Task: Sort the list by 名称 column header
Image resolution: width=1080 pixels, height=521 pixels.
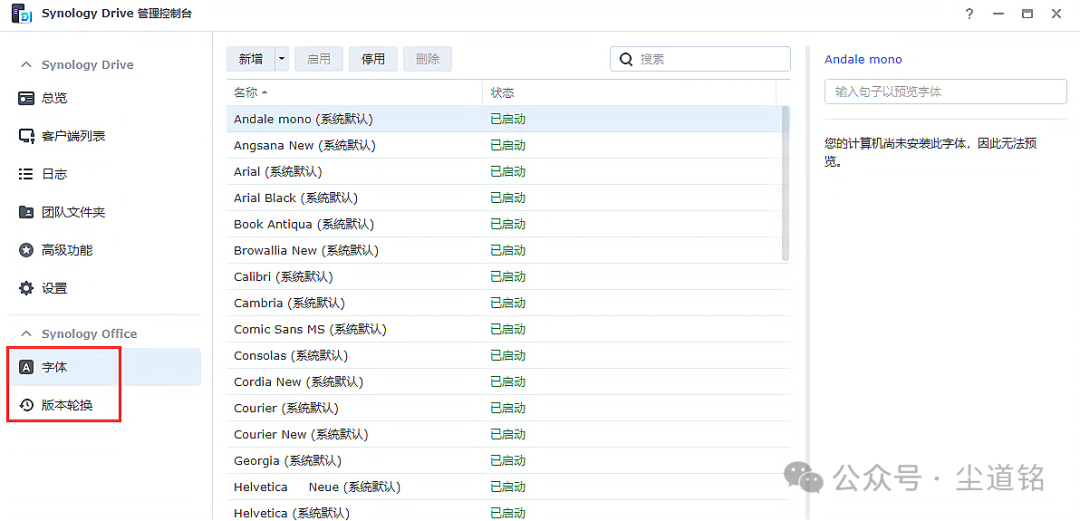Action: (245, 93)
